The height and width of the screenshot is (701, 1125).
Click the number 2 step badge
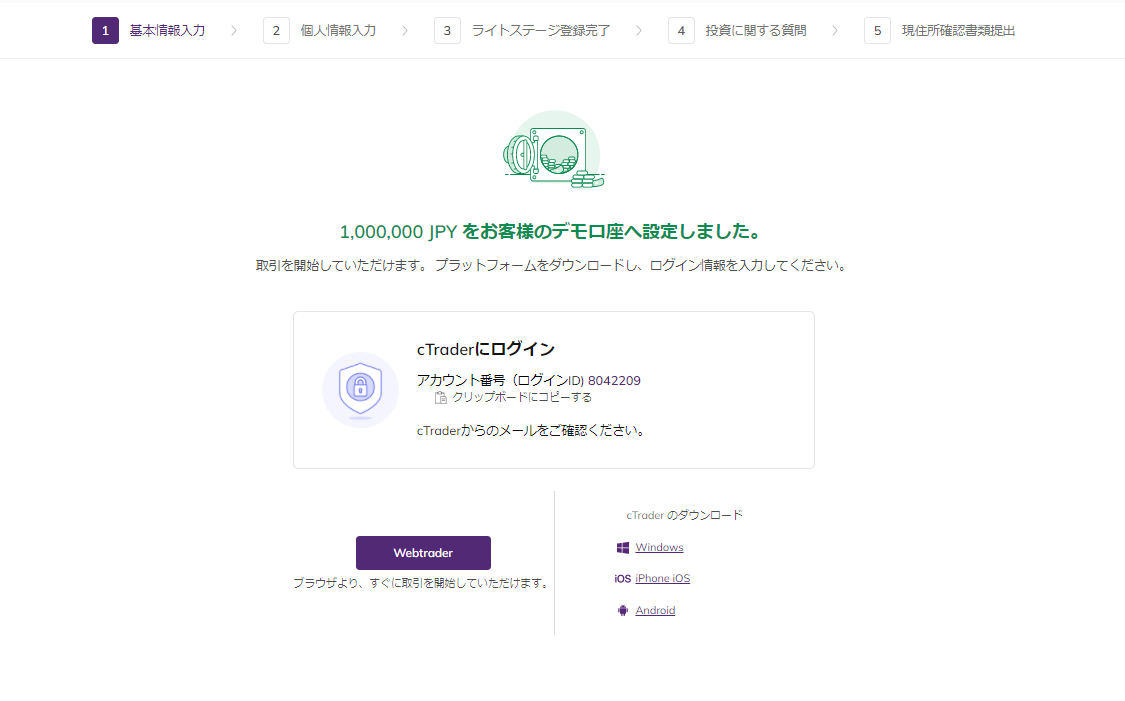click(276, 31)
